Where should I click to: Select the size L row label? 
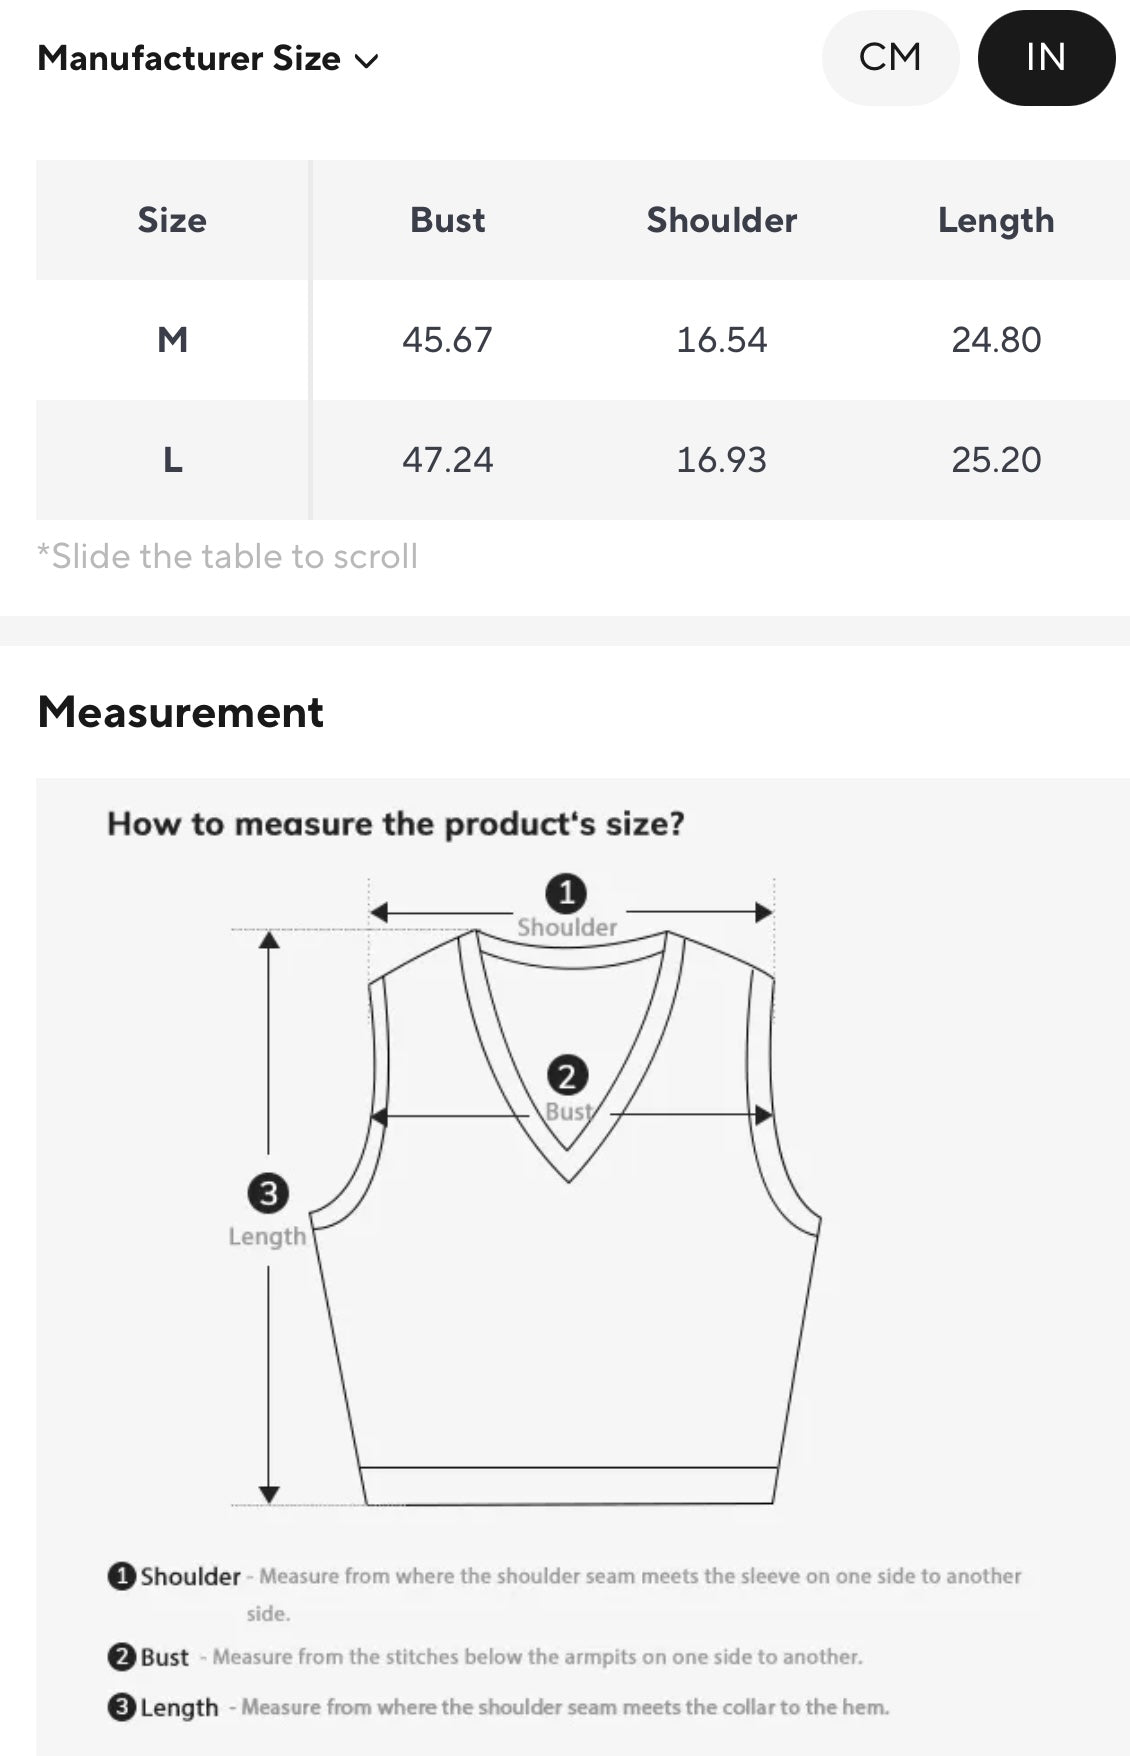coord(172,460)
